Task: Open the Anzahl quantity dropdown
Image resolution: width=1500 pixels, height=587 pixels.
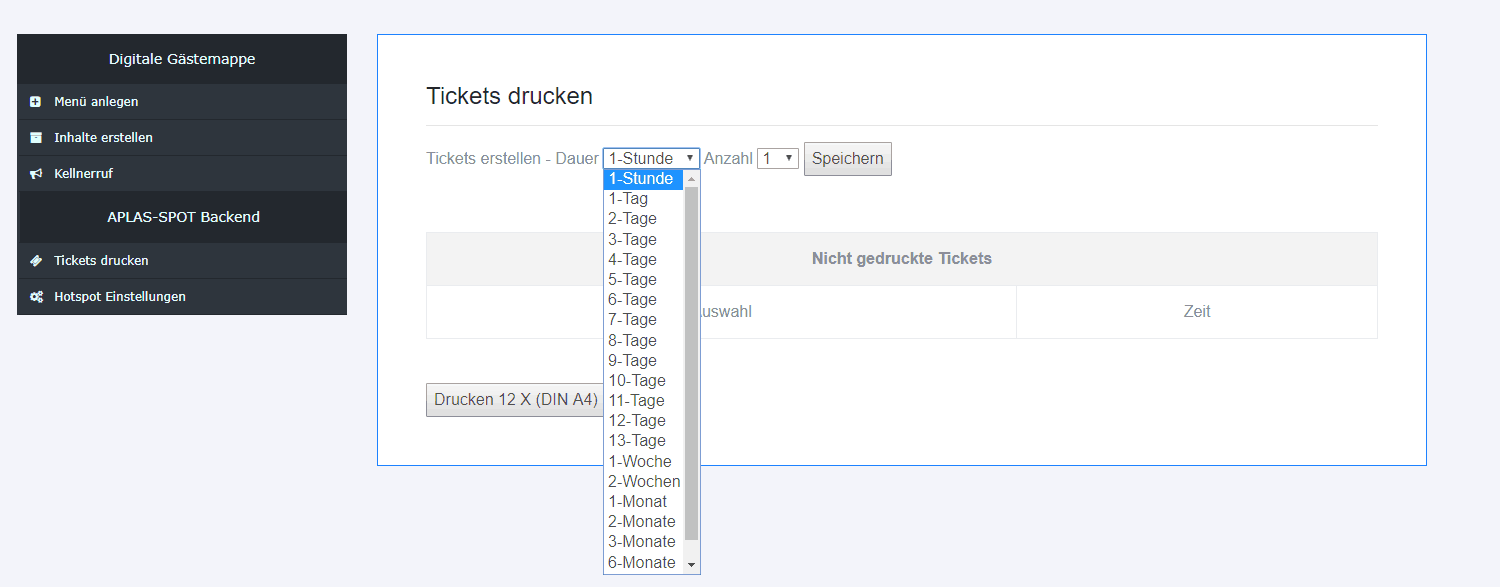Action: (x=777, y=158)
